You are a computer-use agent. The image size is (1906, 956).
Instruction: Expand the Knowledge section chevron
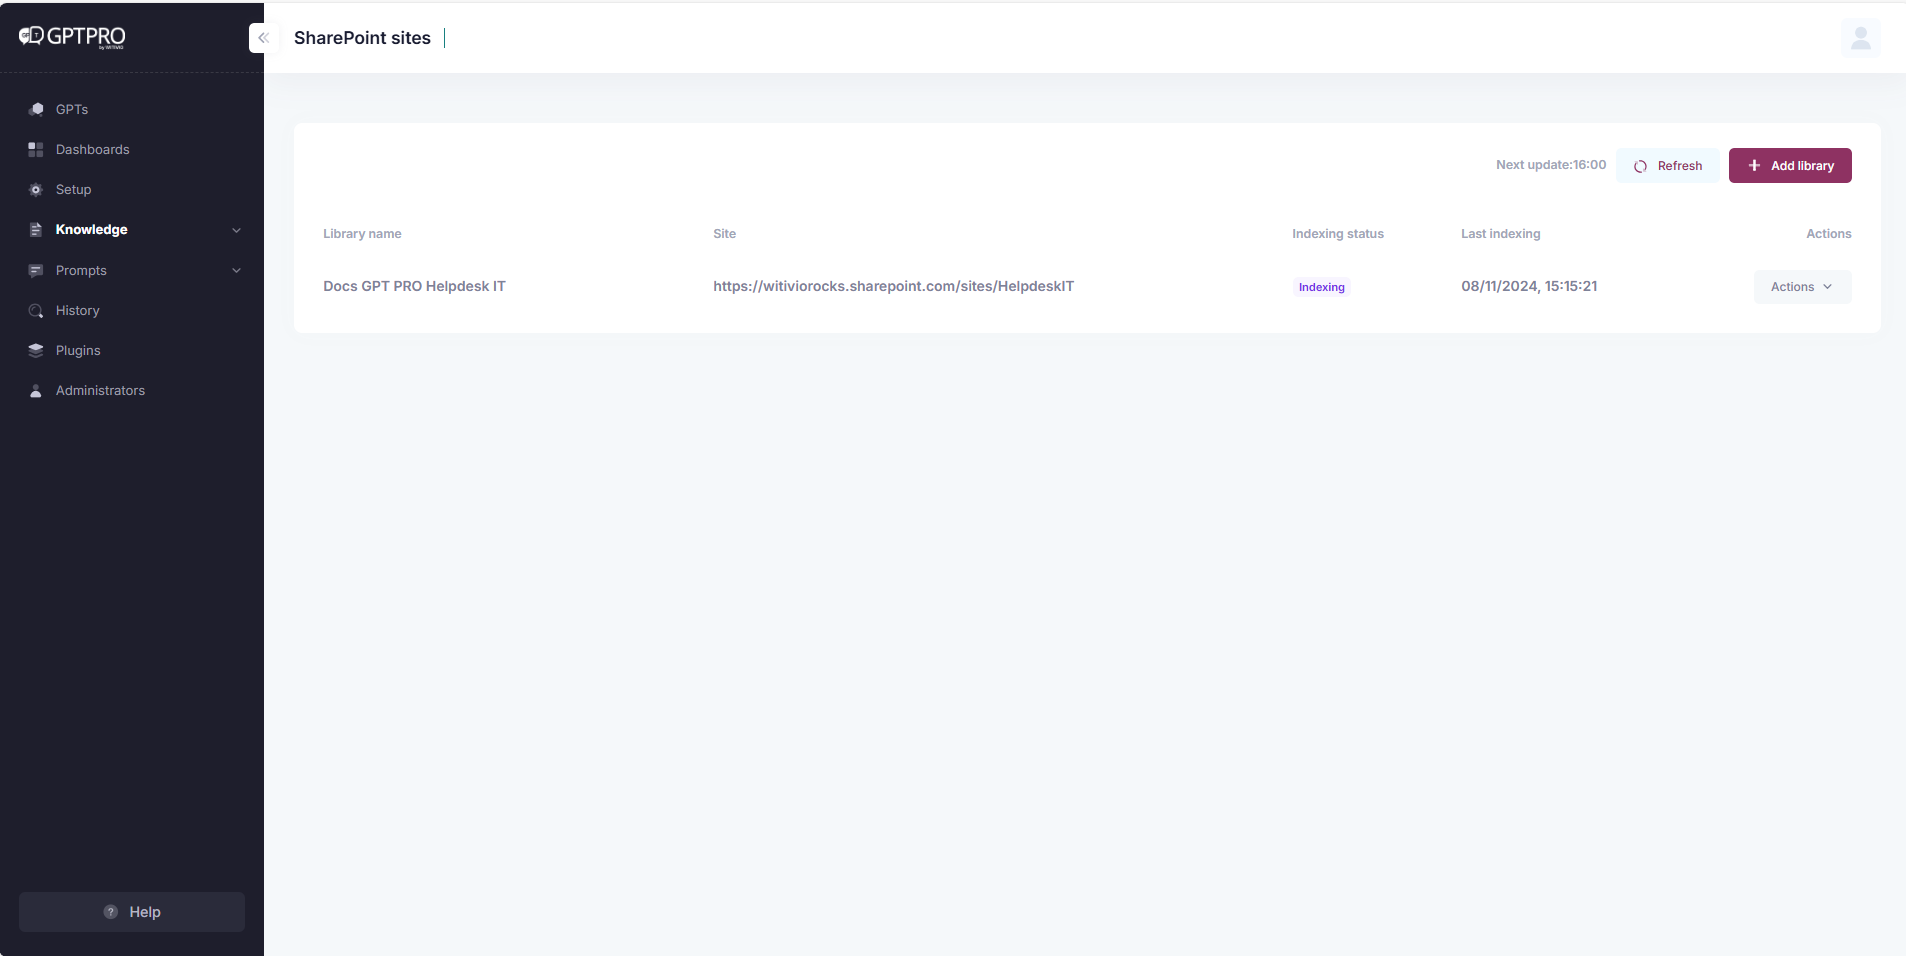coord(236,229)
